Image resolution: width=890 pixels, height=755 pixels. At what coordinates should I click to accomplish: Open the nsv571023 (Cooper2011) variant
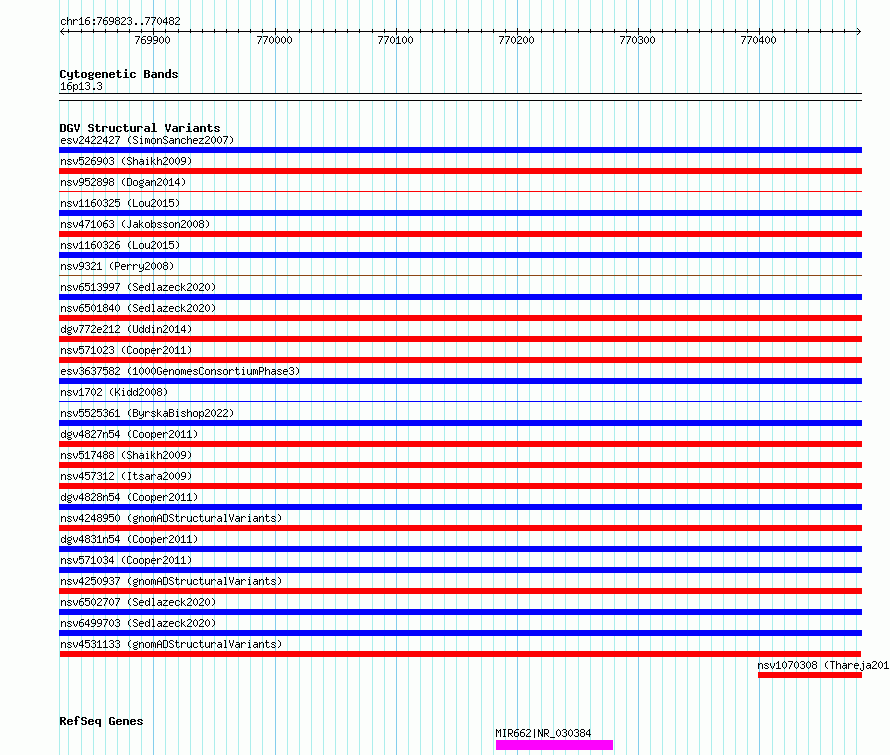[126, 350]
